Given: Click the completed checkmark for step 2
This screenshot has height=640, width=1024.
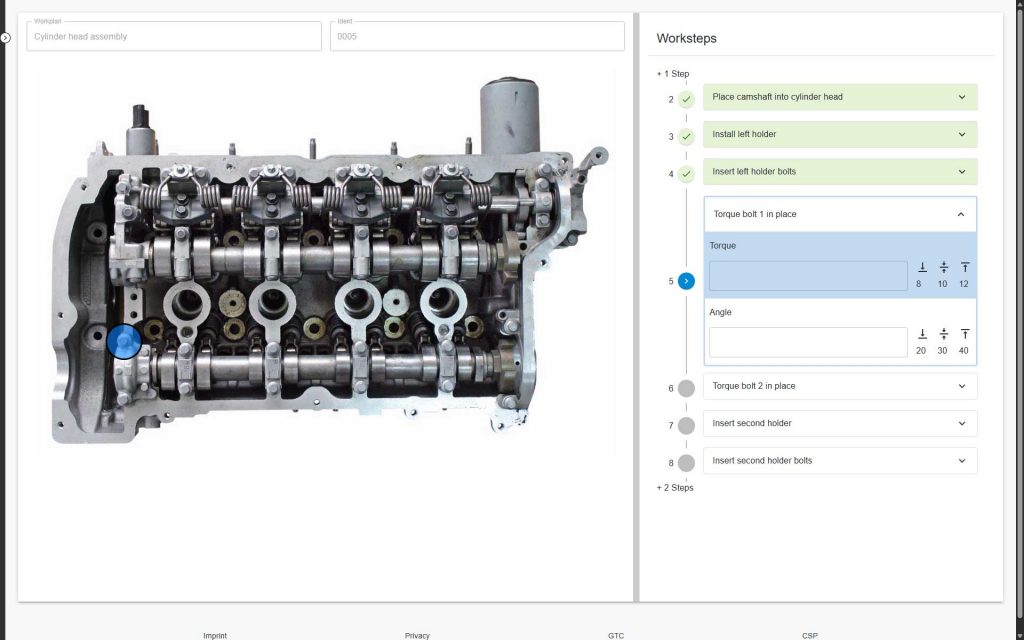Looking at the screenshot, I should 686,99.
